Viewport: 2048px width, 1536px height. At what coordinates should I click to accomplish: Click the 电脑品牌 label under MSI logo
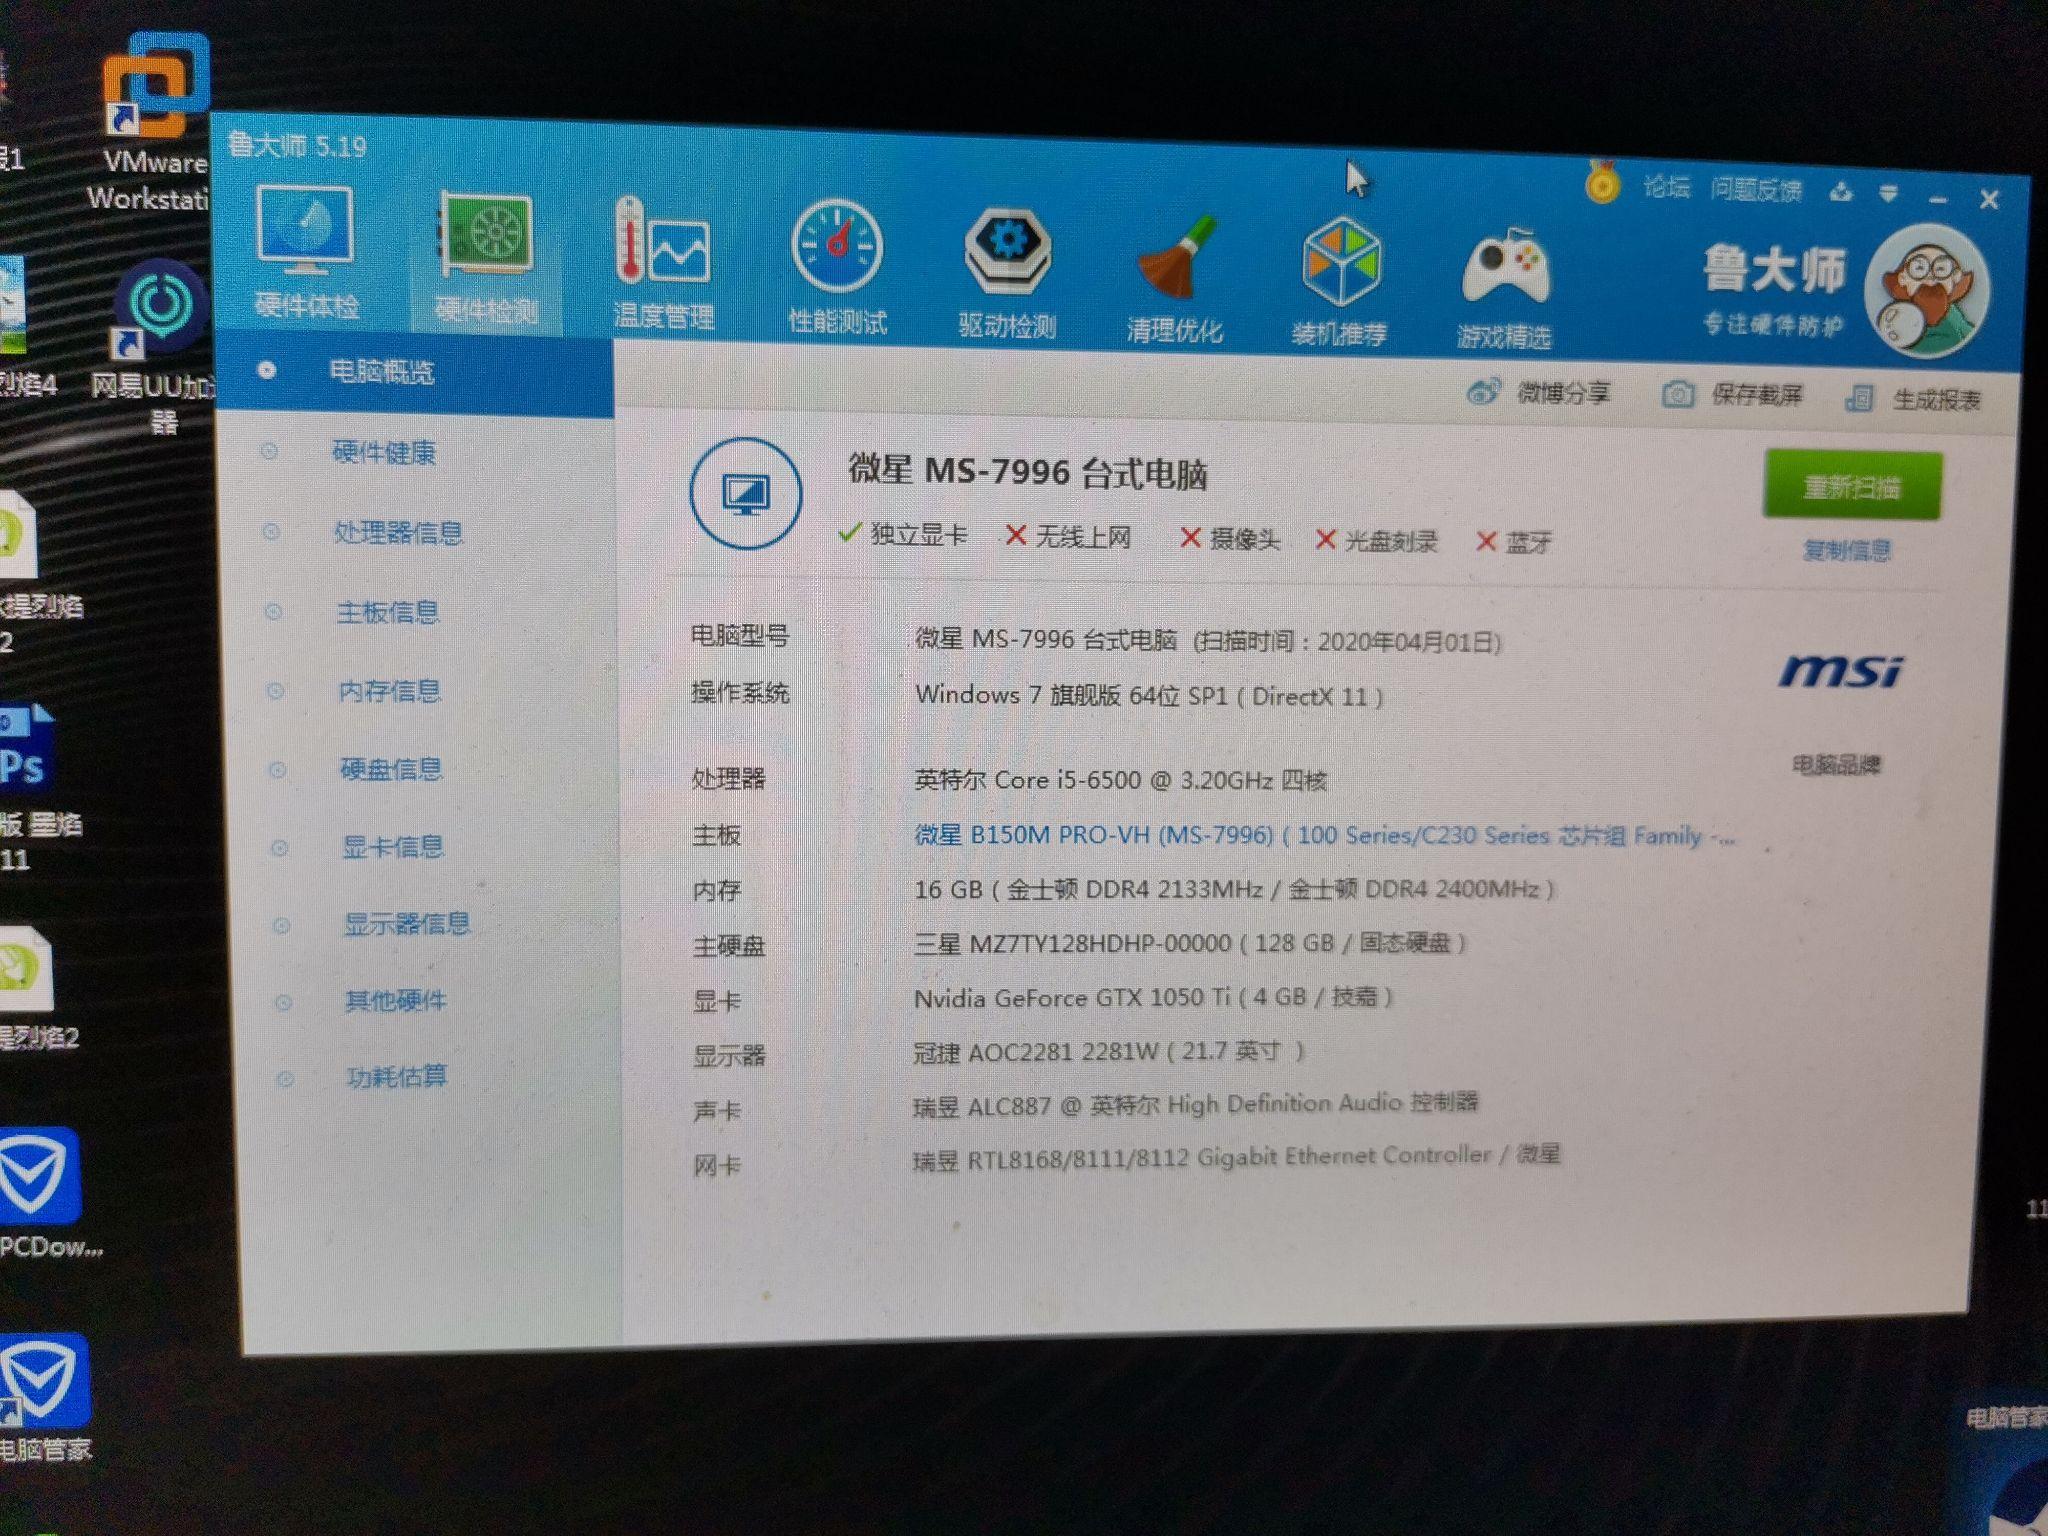[x=1837, y=765]
